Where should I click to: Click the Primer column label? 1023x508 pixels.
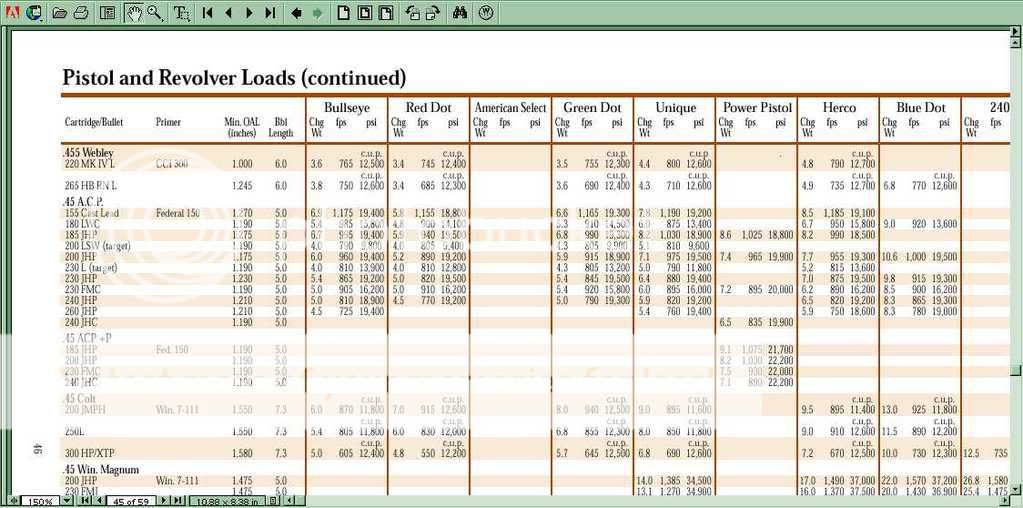pos(168,122)
